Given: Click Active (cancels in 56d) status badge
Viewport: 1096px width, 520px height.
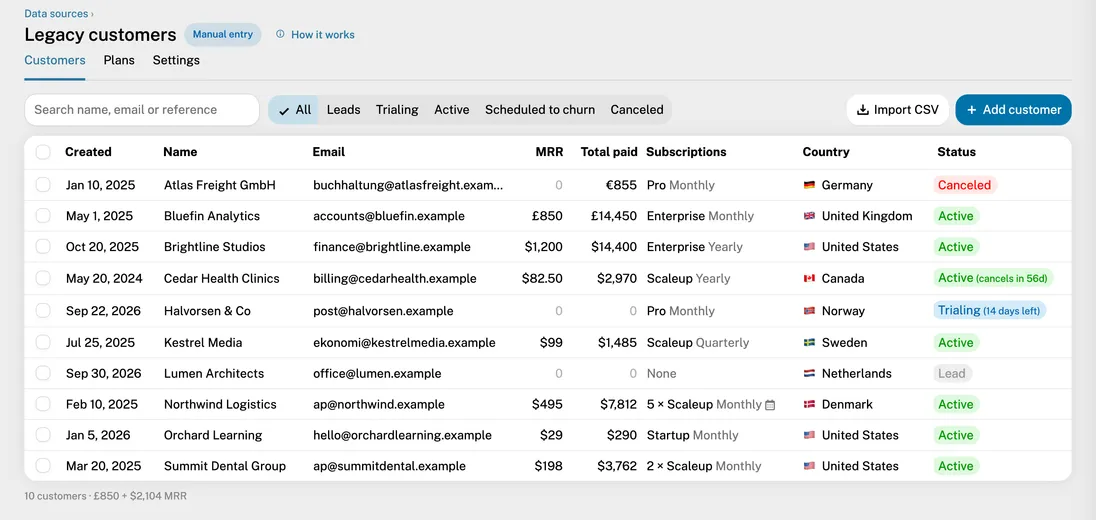Looking at the screenshot, I should [x=993, y=277].
